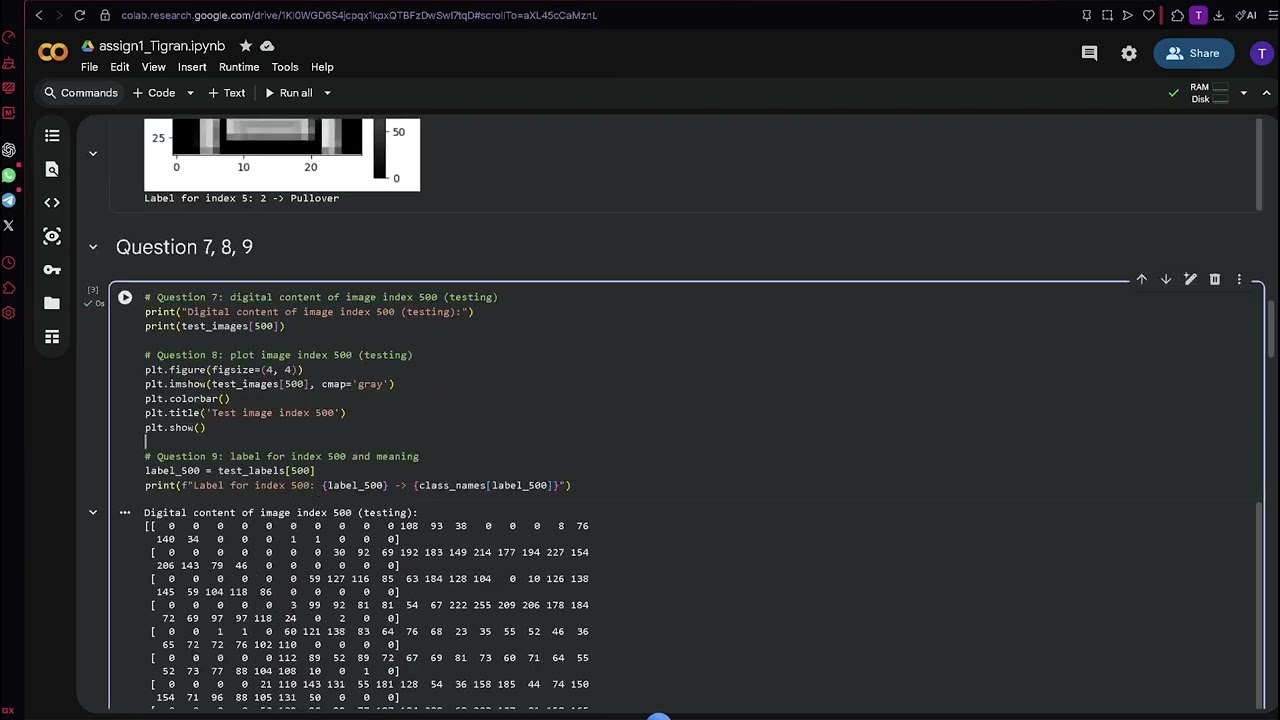The width and height of the screenshot is (1280, 720).
Task: Open the comments panel
Action: [1089, 53]
